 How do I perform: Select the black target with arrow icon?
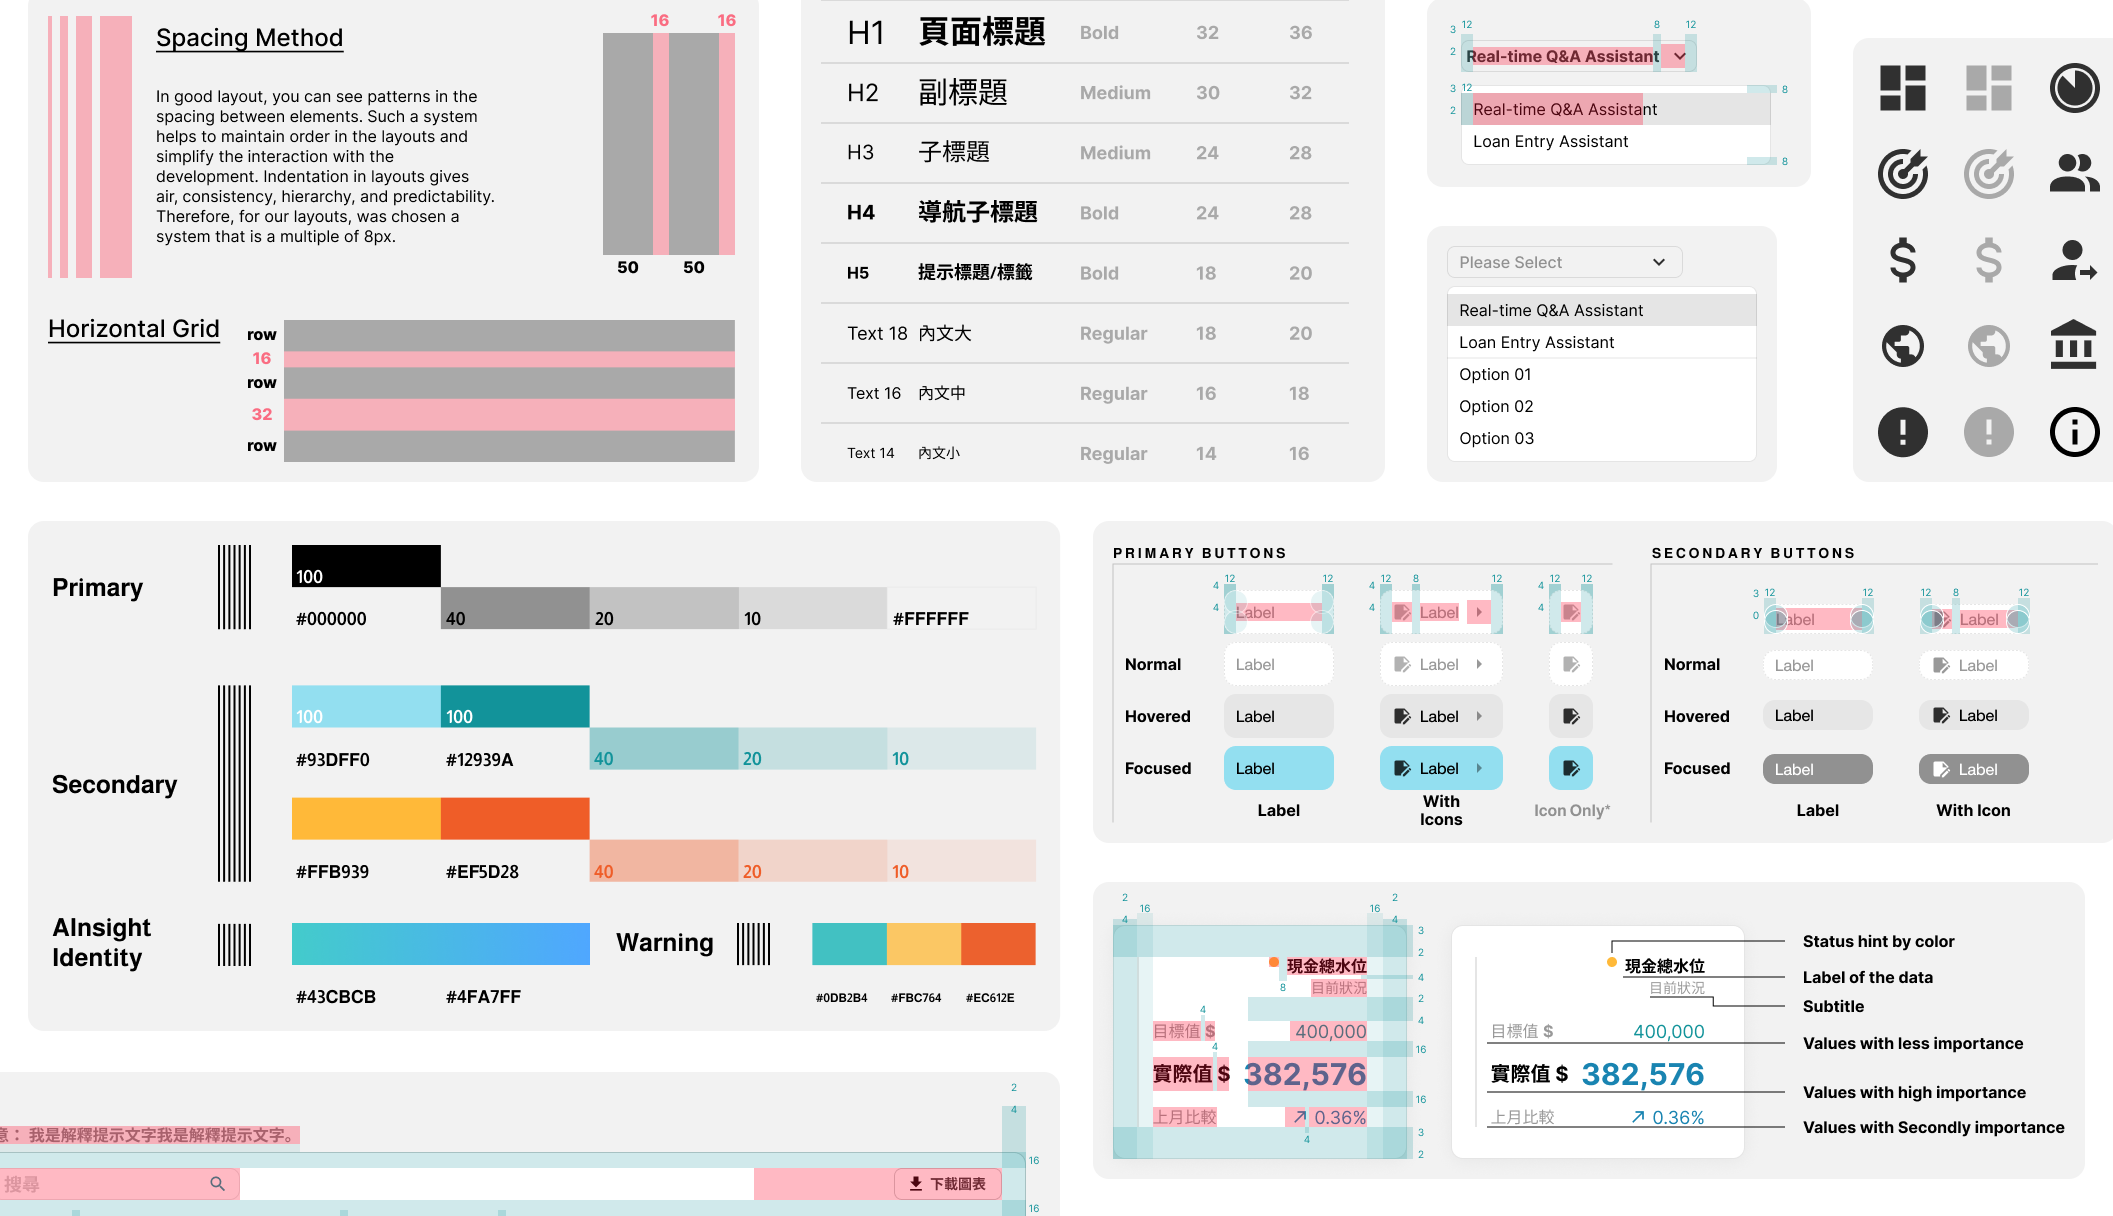(1902, 173)
